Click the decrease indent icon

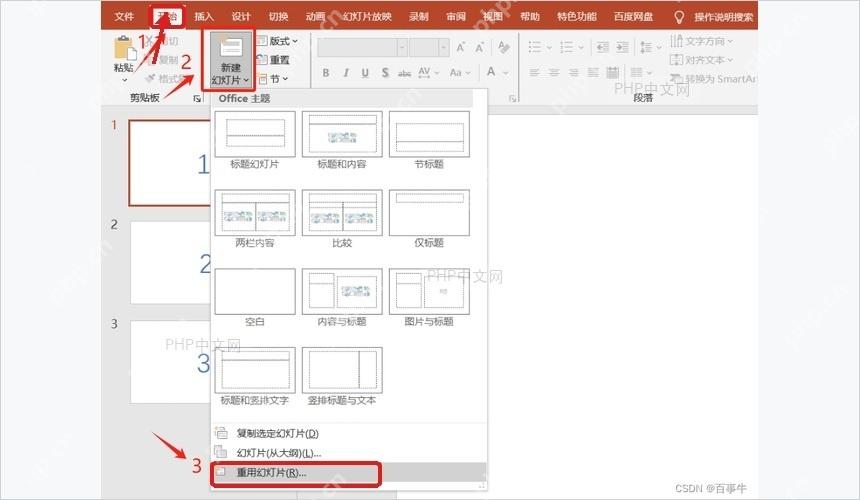[x=602, y=47]
